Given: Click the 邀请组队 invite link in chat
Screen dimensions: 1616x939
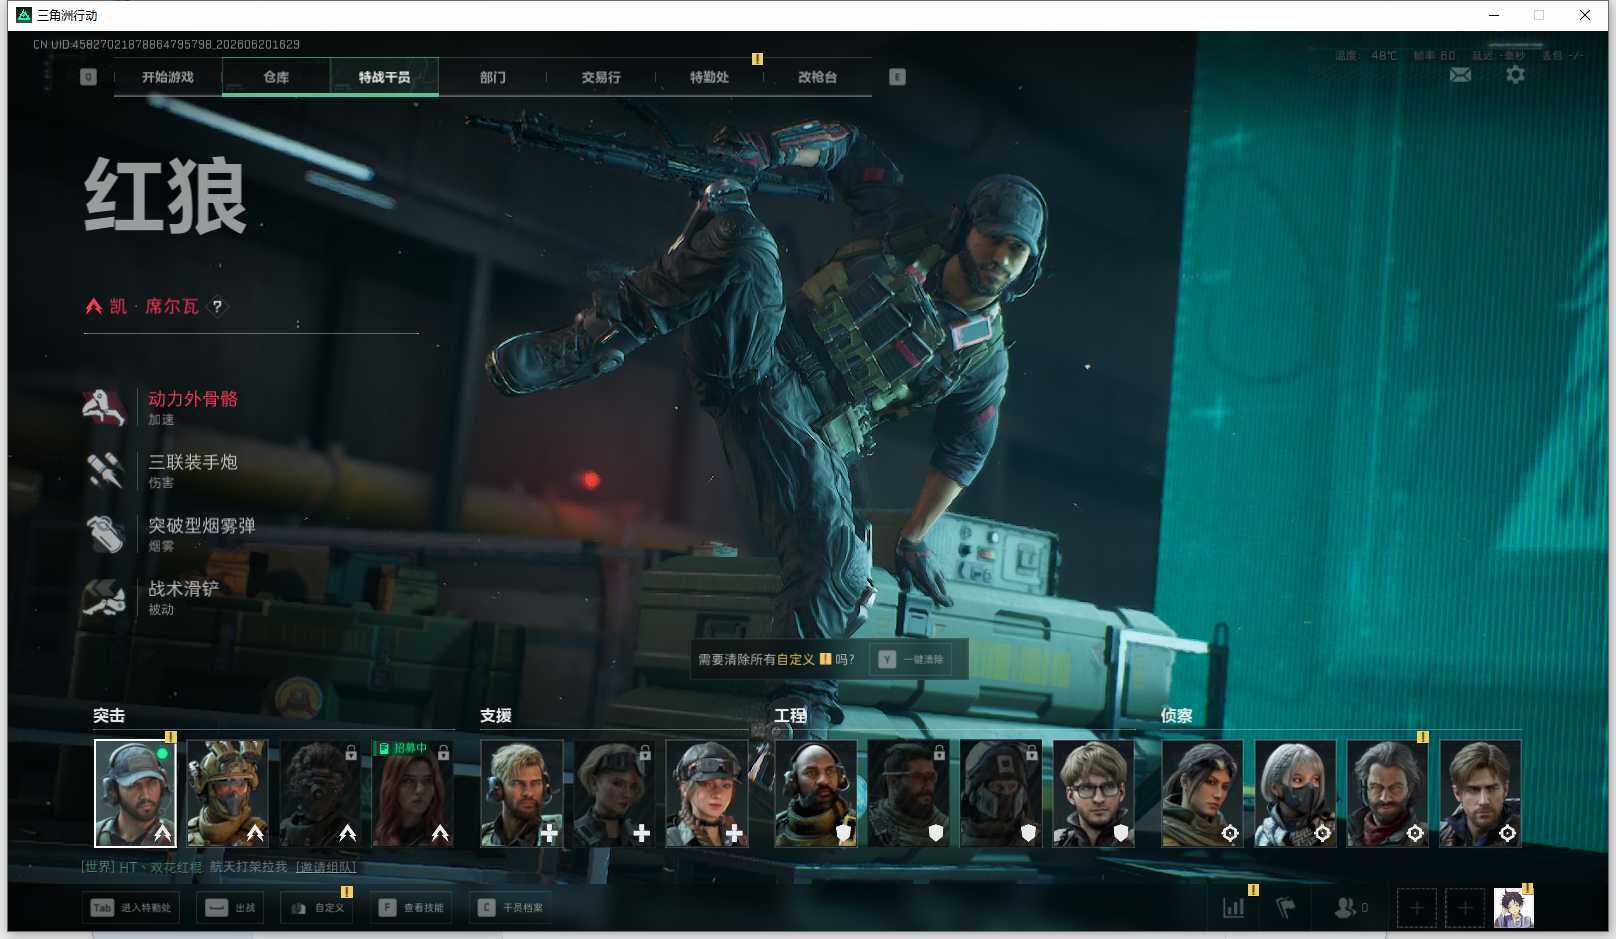Looking at the screenshot, I should point(326,867).
